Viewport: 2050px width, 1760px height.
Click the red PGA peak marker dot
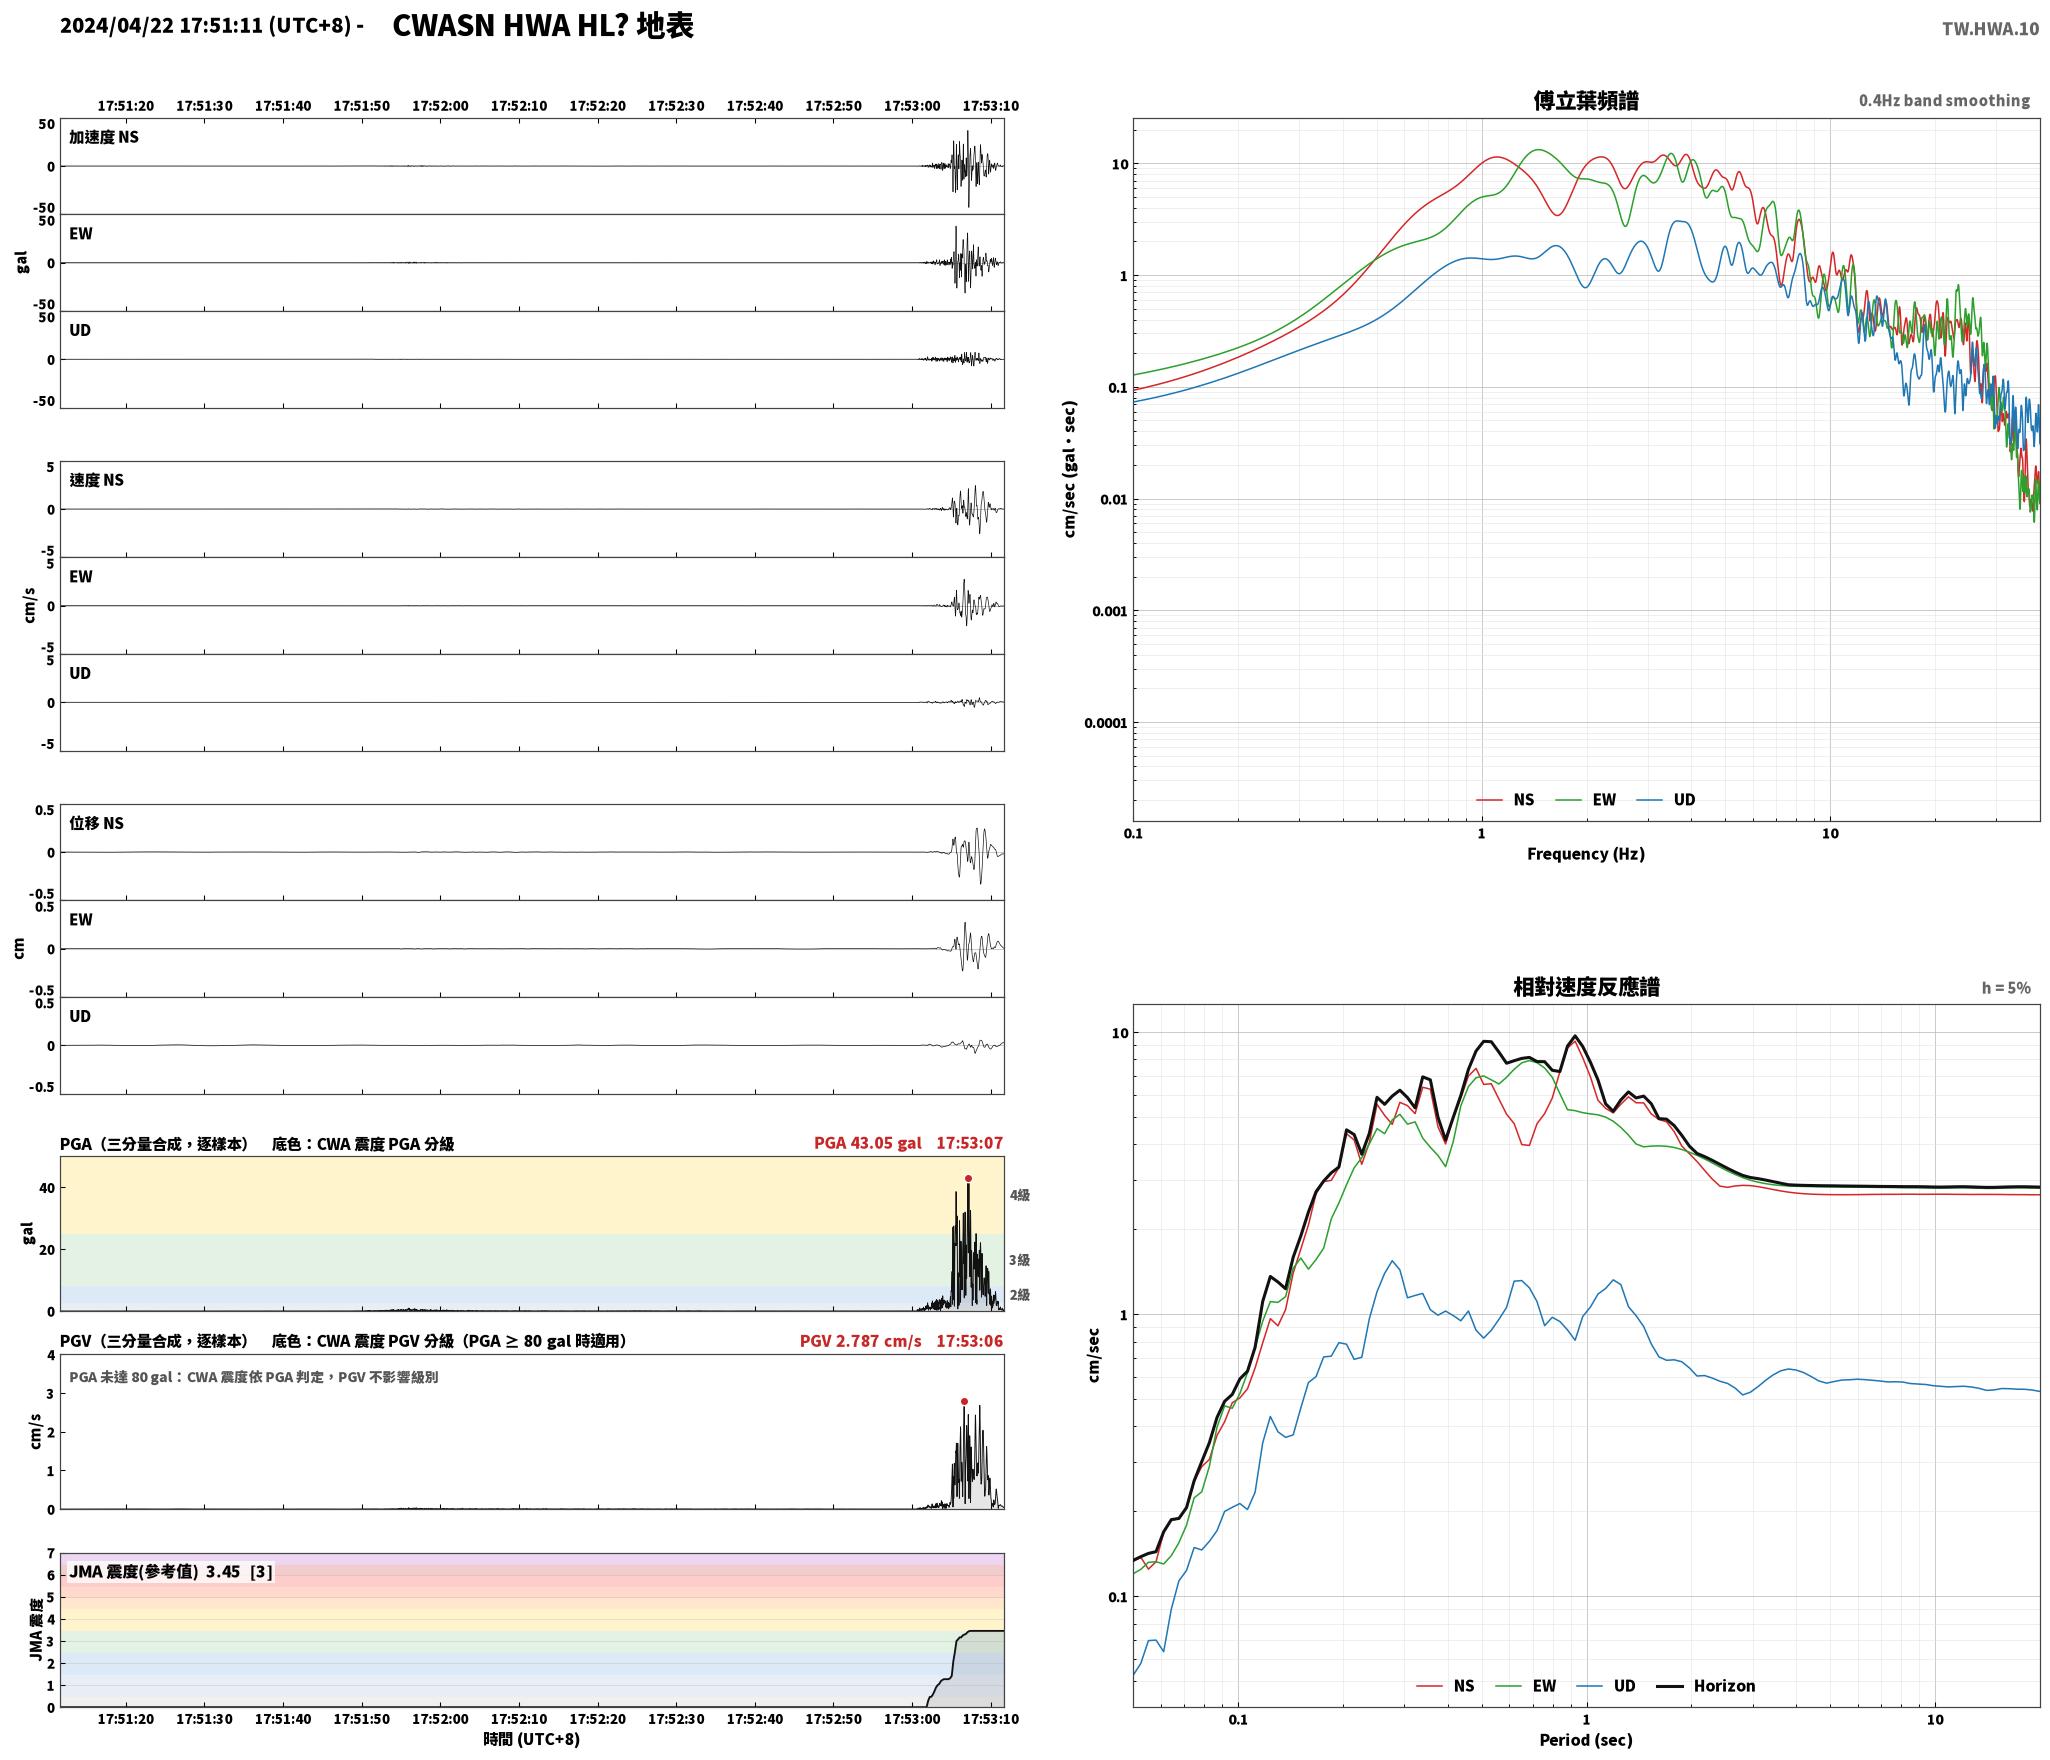tap(968, 1178)
